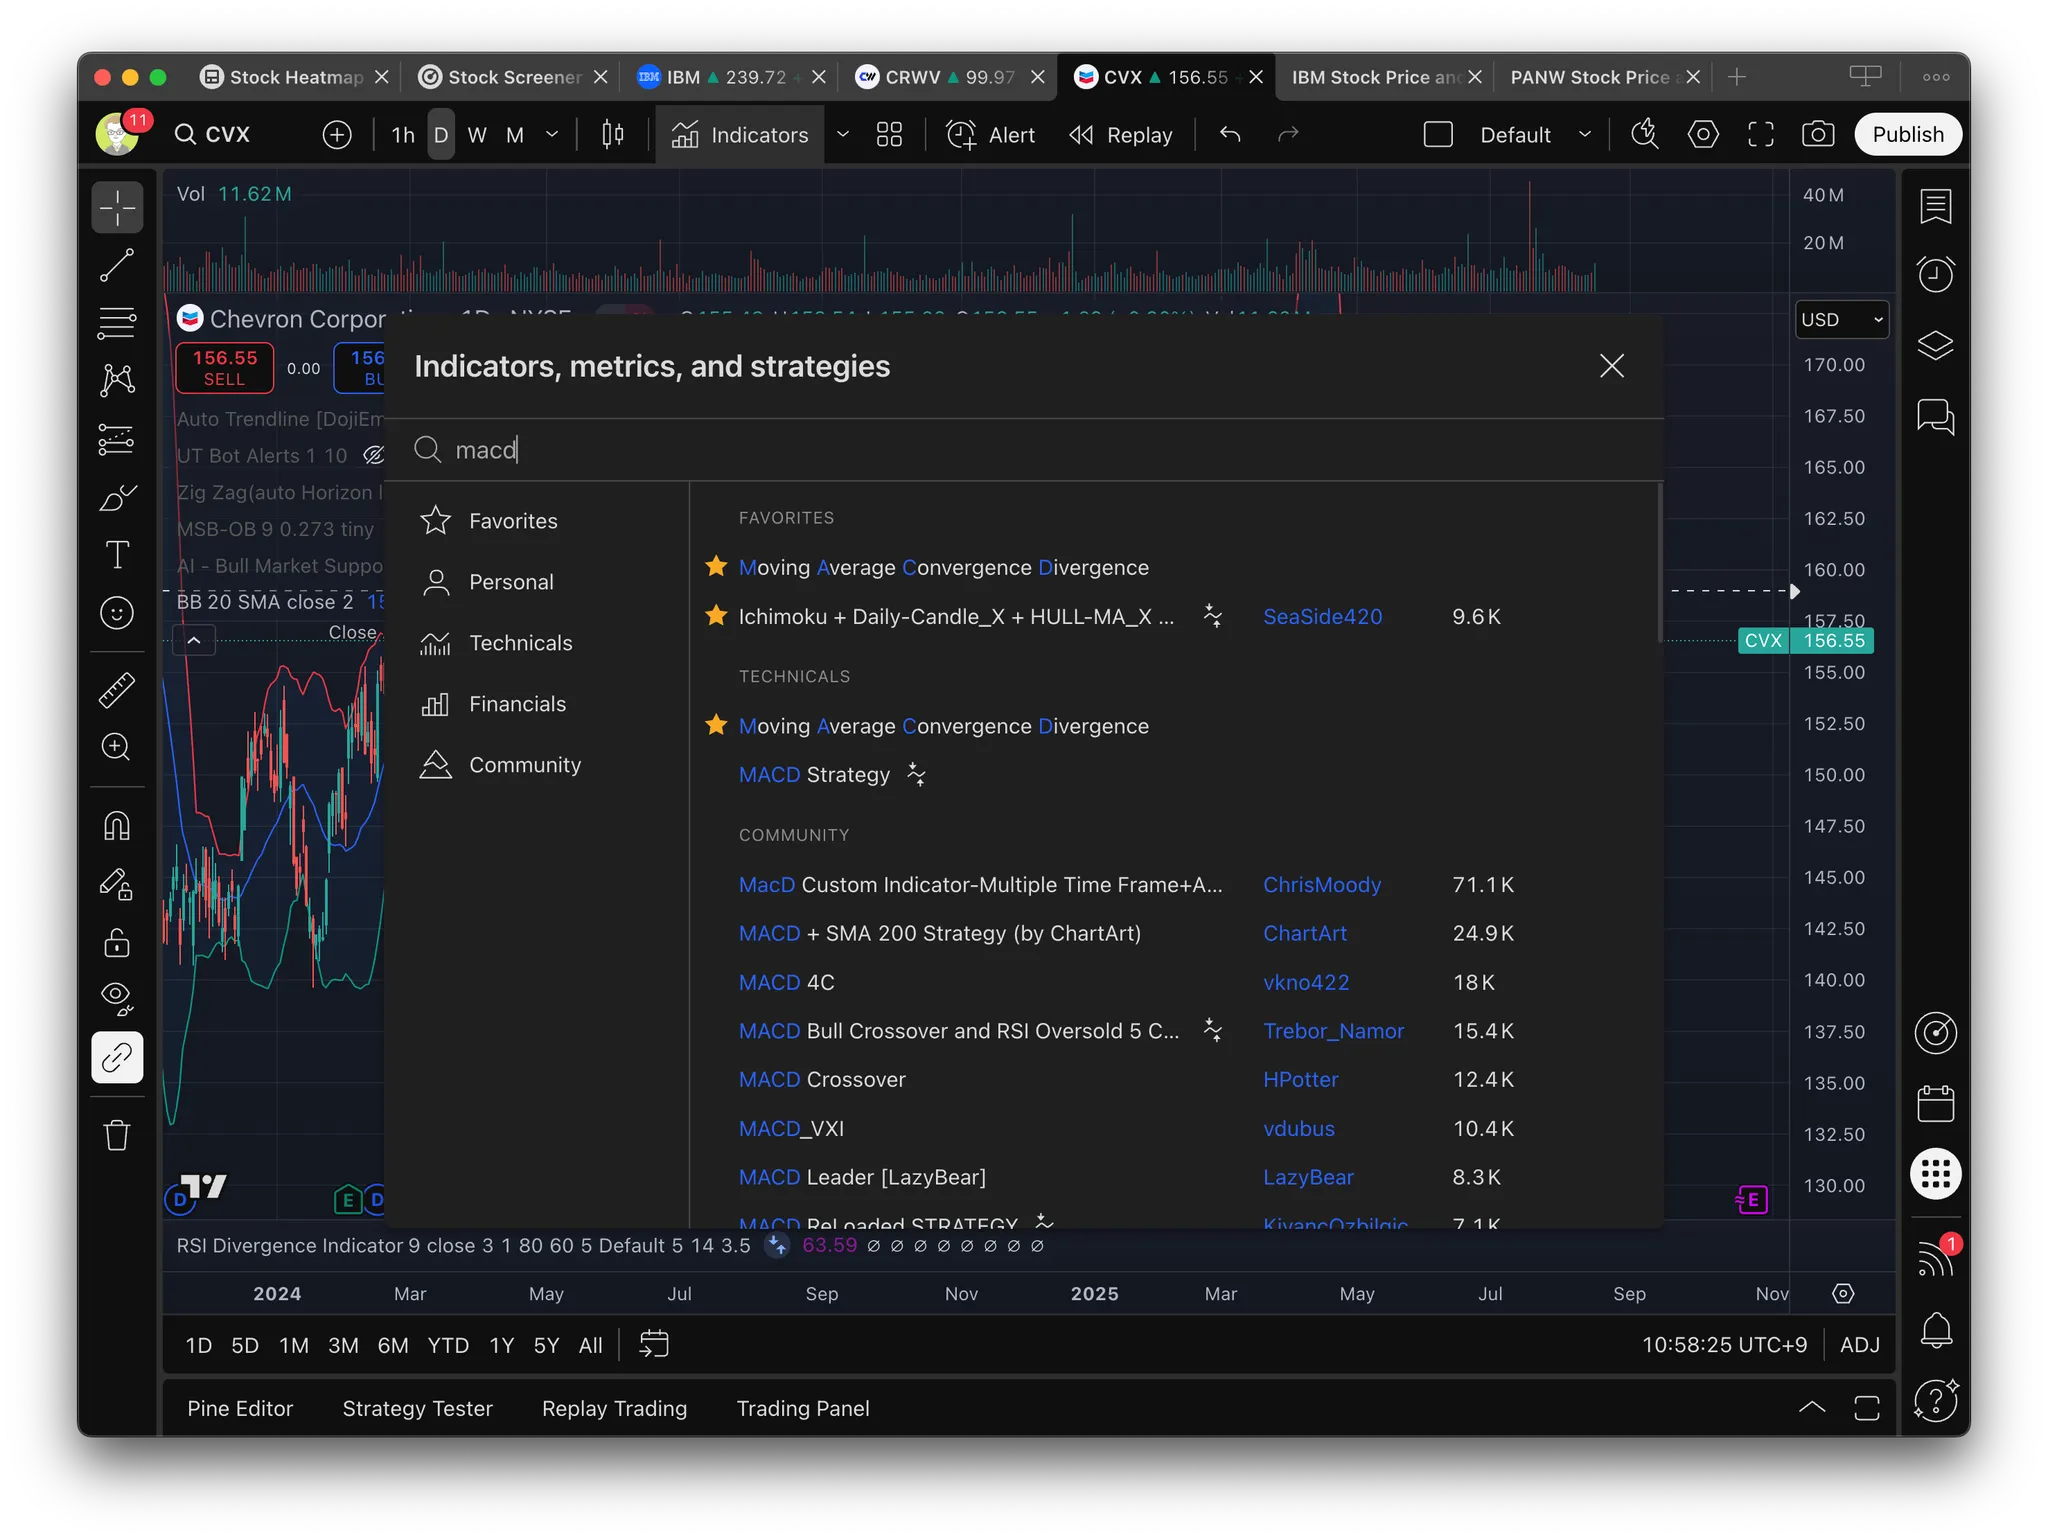This screenshot has height=1539, width=2048.
Task: Toggle lock all drawings icon
Action: tap(117, 942)
